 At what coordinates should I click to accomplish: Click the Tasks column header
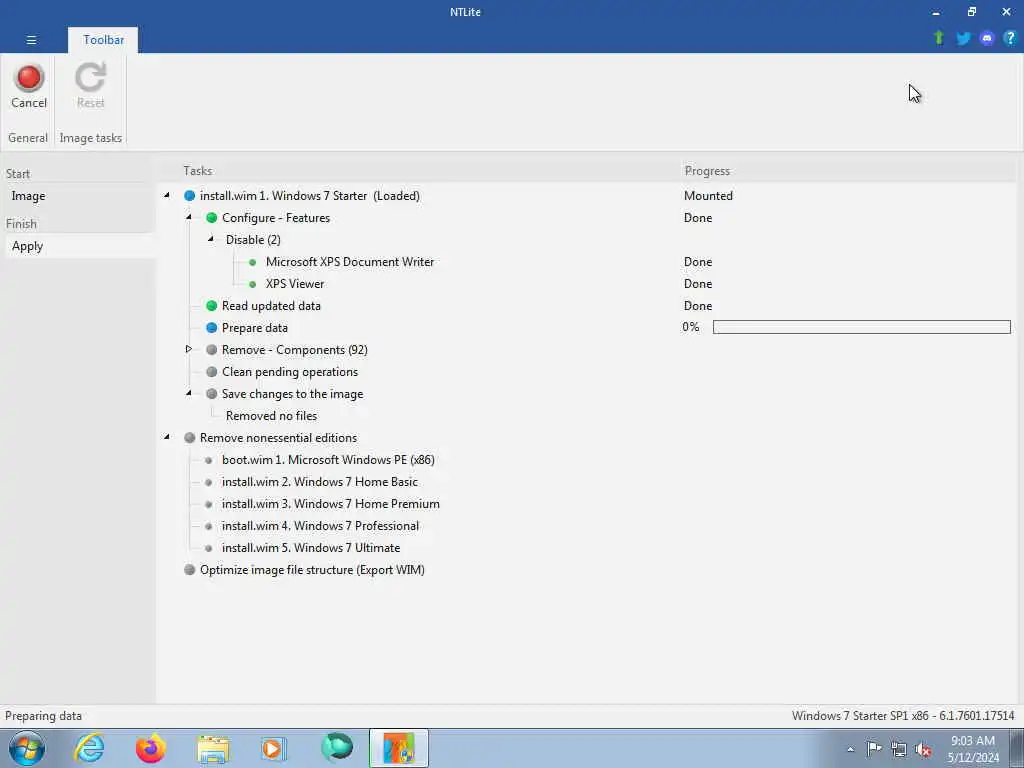pyautogui.click(x=198, y=171)
